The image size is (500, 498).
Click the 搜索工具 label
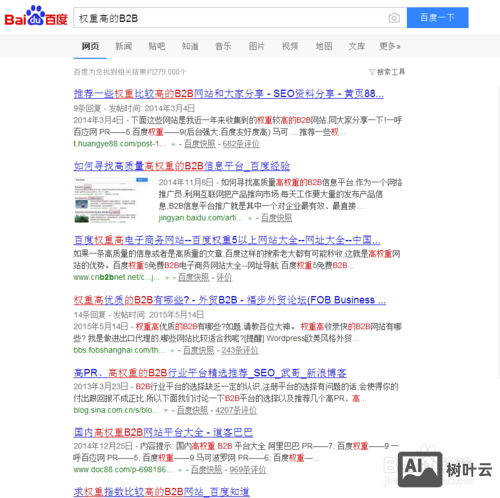(x=391, y=72)
